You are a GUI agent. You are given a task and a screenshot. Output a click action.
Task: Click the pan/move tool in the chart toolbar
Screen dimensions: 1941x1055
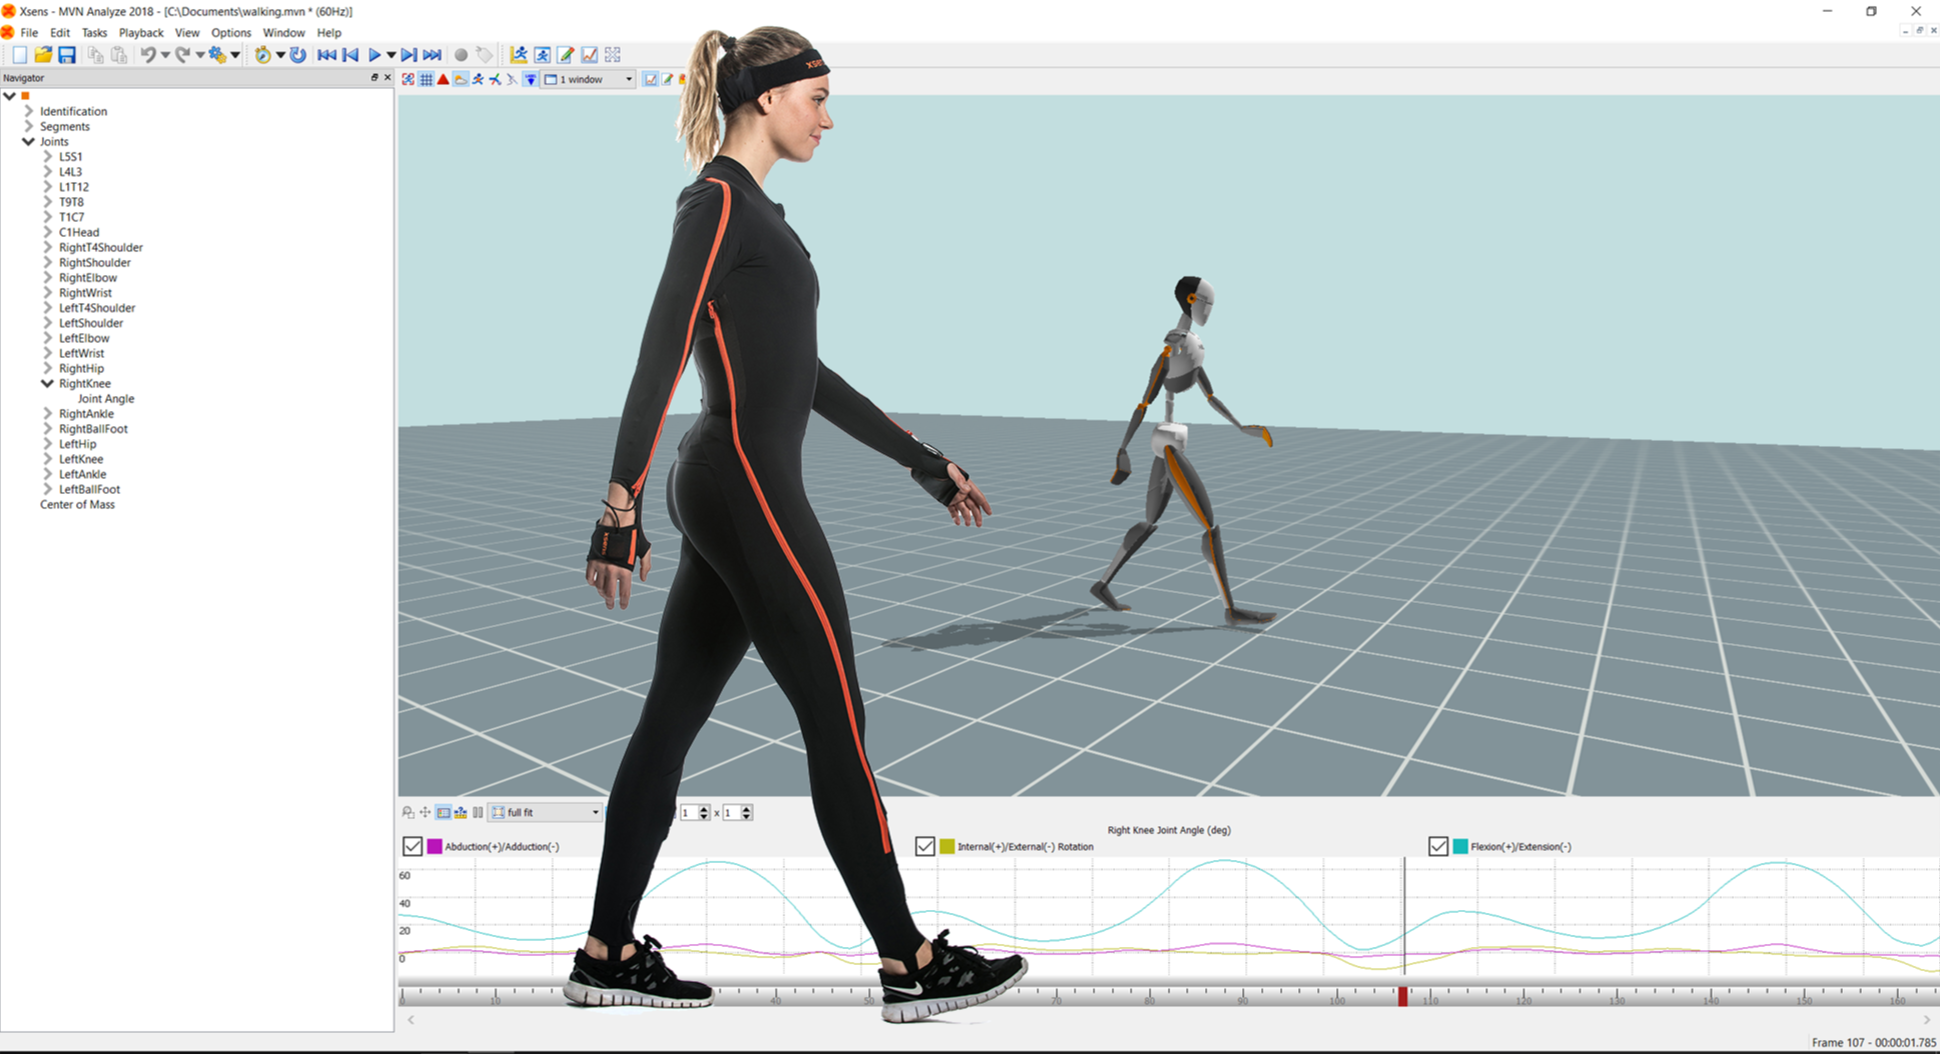pyautogui.click(x=425, y=812)
